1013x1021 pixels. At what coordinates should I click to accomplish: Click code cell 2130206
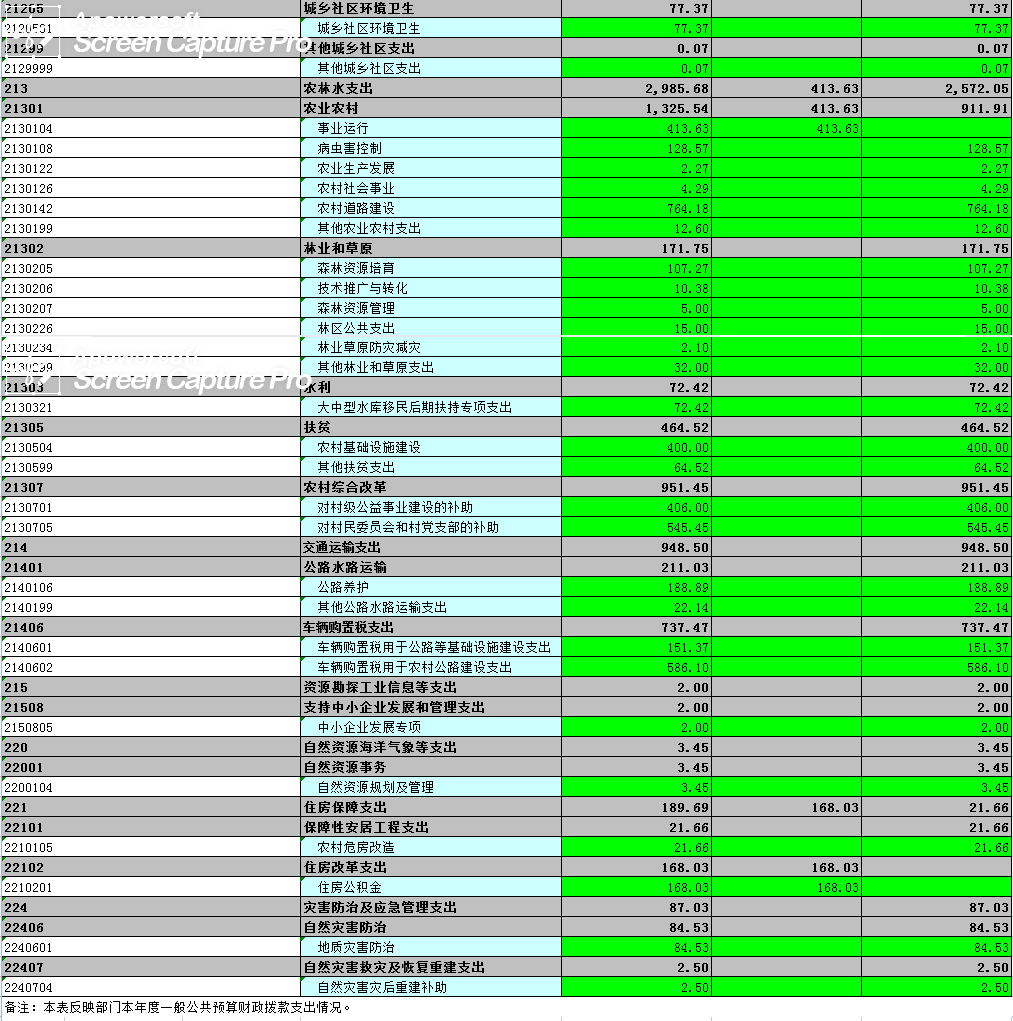pos(151,288)
